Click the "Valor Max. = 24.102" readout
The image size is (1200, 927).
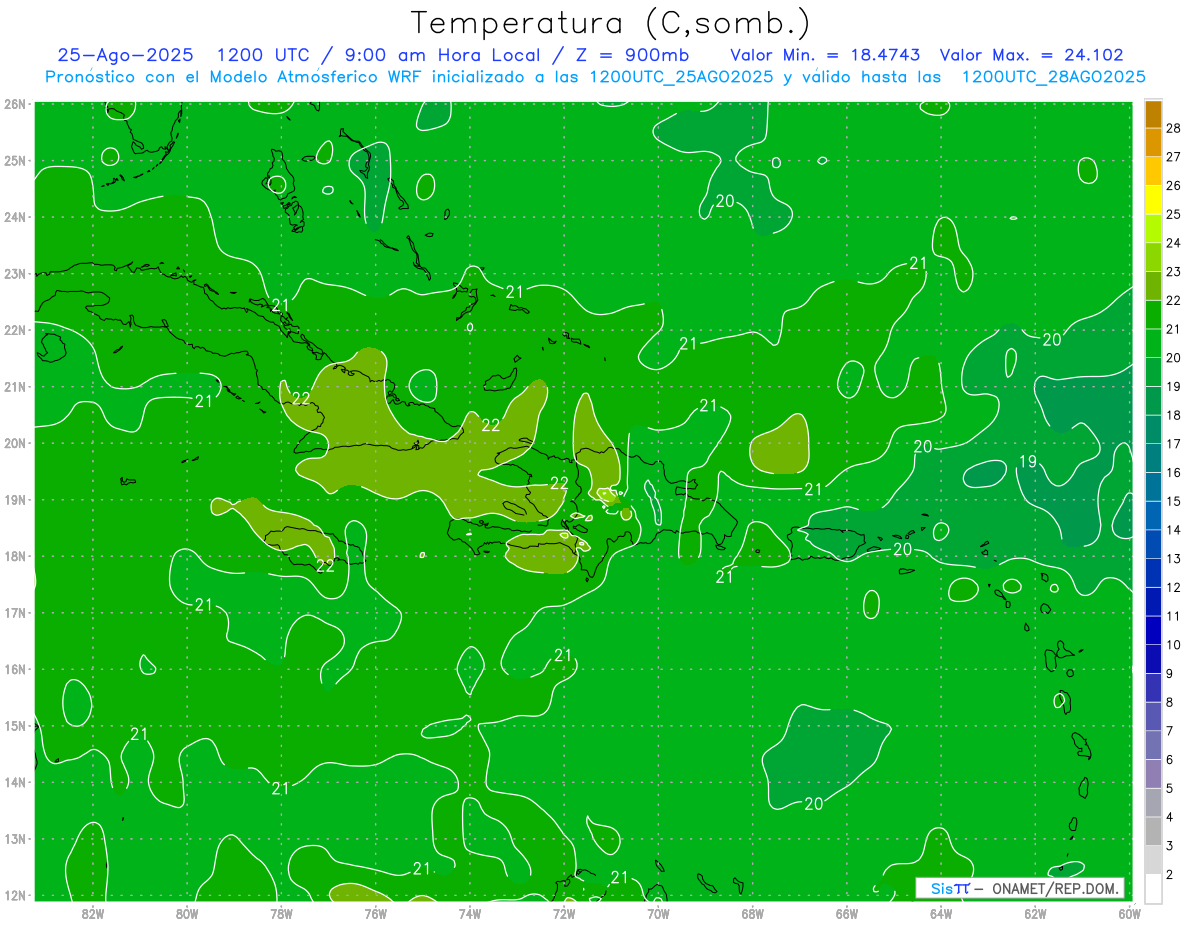[1032, 55]
